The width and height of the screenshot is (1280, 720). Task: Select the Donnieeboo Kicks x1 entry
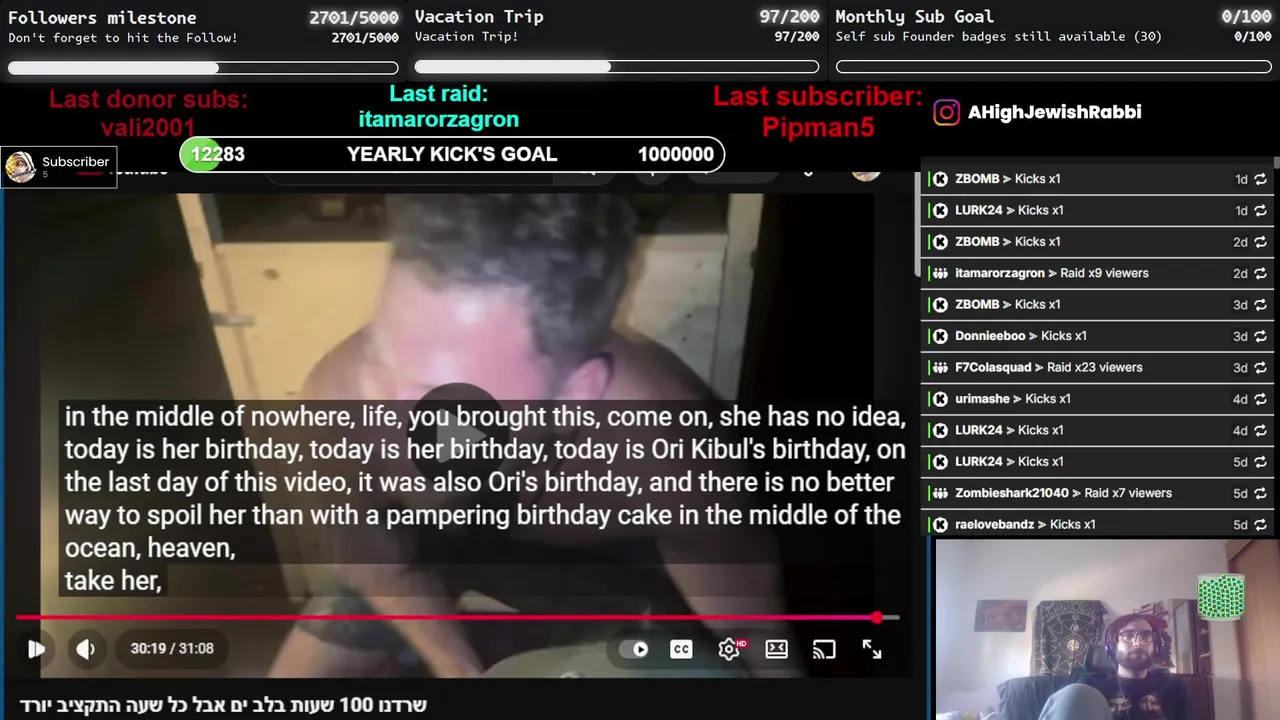click(x=1097, y=336)
